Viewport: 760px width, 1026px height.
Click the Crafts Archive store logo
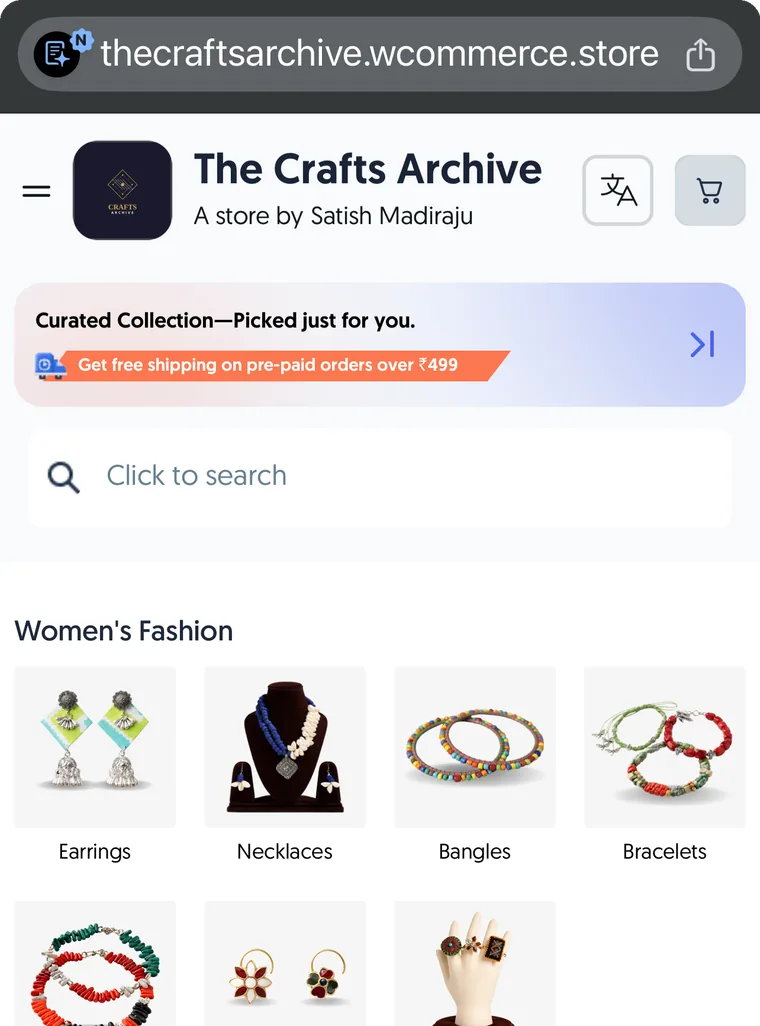[122, 190]
